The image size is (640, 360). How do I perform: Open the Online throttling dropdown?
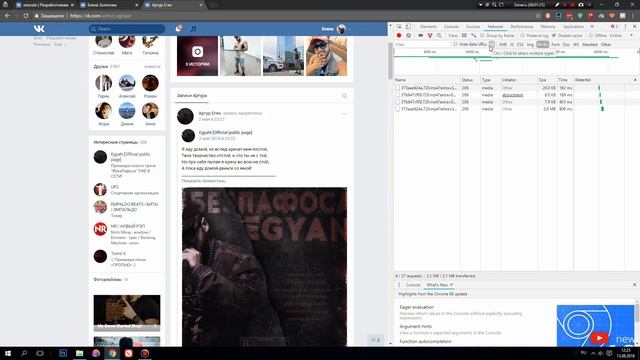(x=616, y=36)
